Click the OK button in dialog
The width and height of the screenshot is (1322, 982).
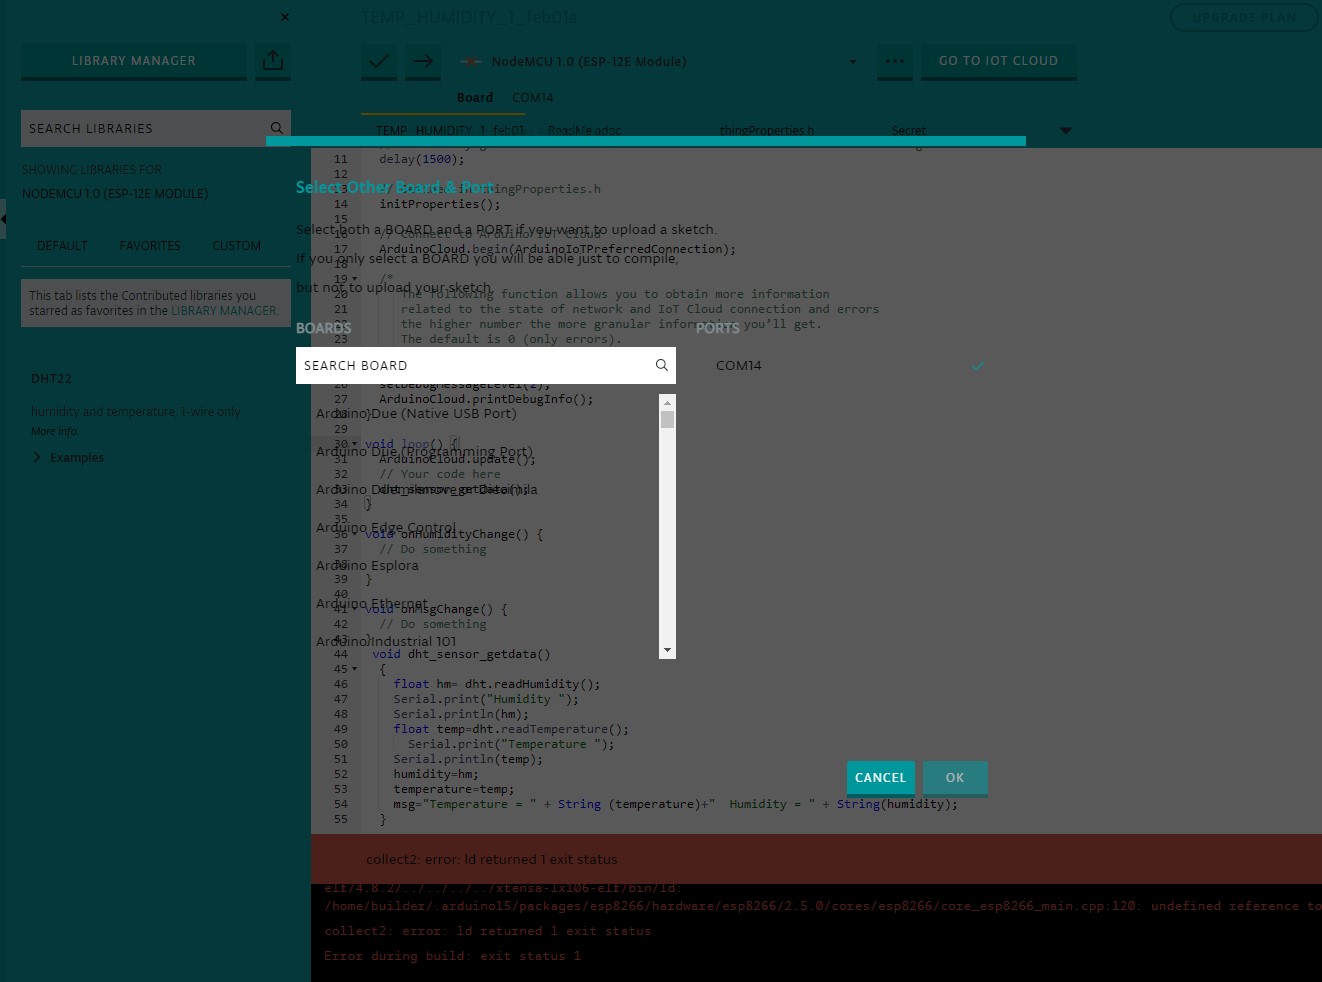click(x=955, y=778)
